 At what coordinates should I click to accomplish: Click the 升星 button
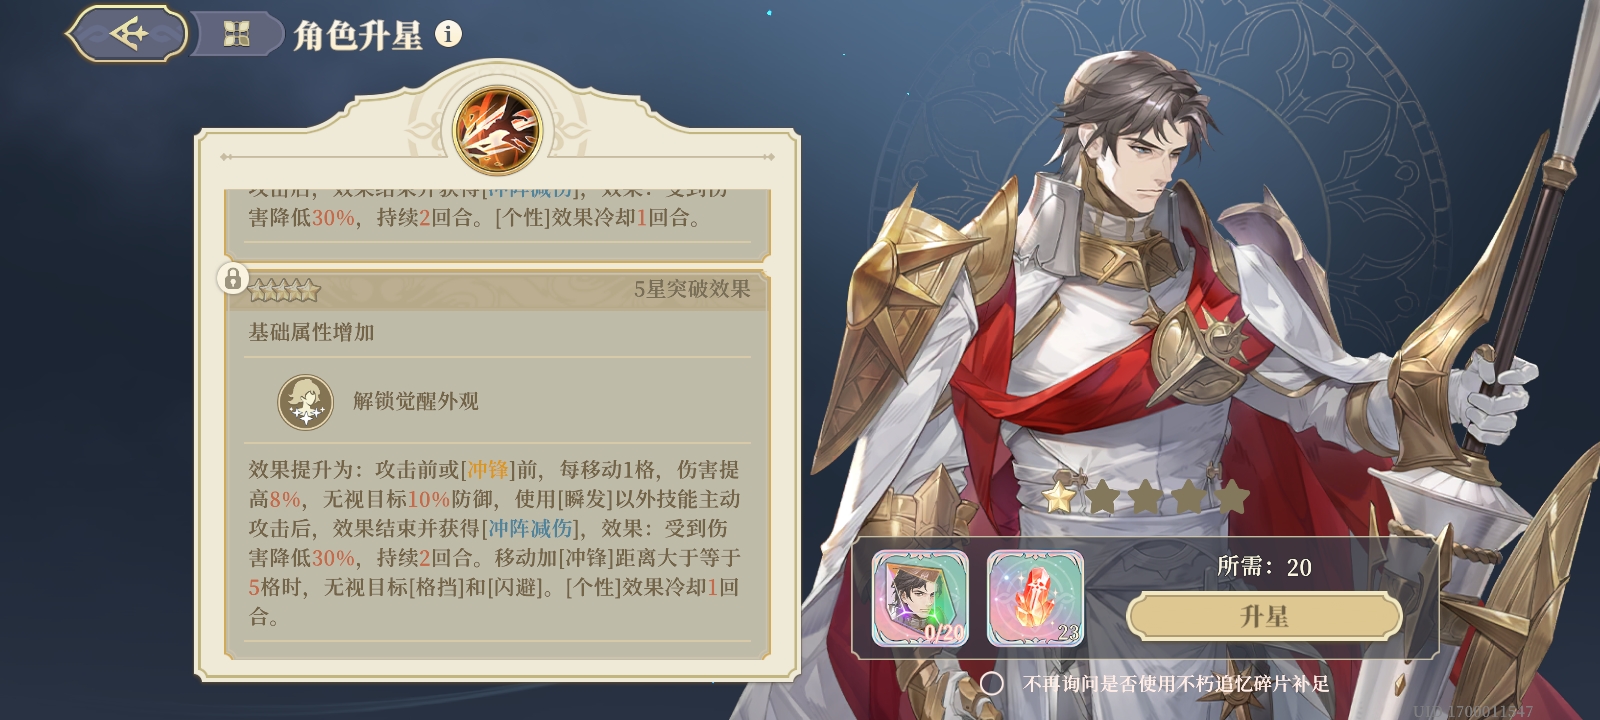[1264, 617]
